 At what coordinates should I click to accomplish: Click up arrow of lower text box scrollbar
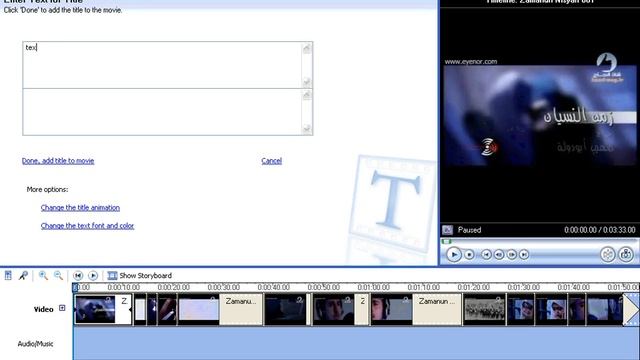307,95
